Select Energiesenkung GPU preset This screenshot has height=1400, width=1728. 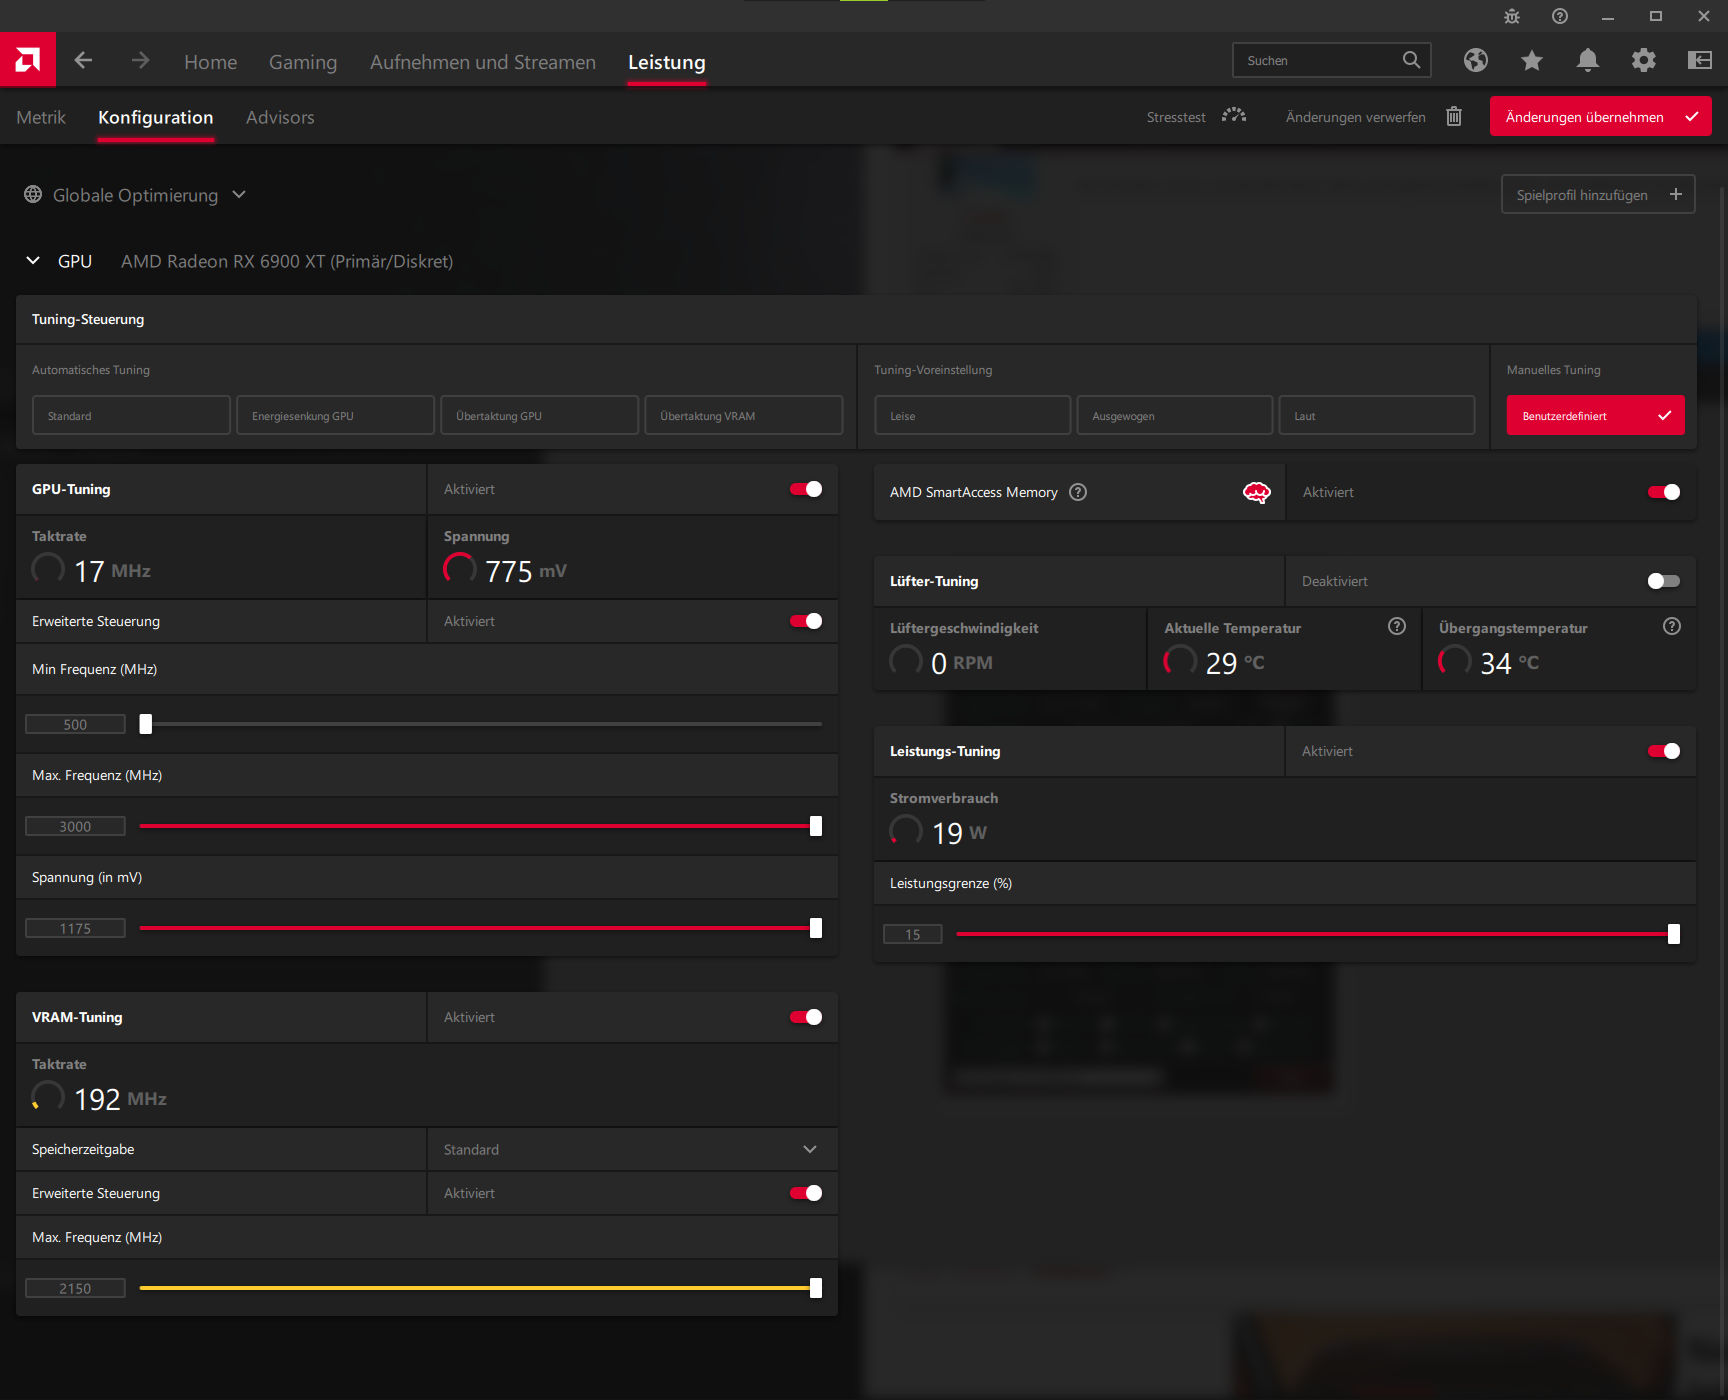(335, 416)
